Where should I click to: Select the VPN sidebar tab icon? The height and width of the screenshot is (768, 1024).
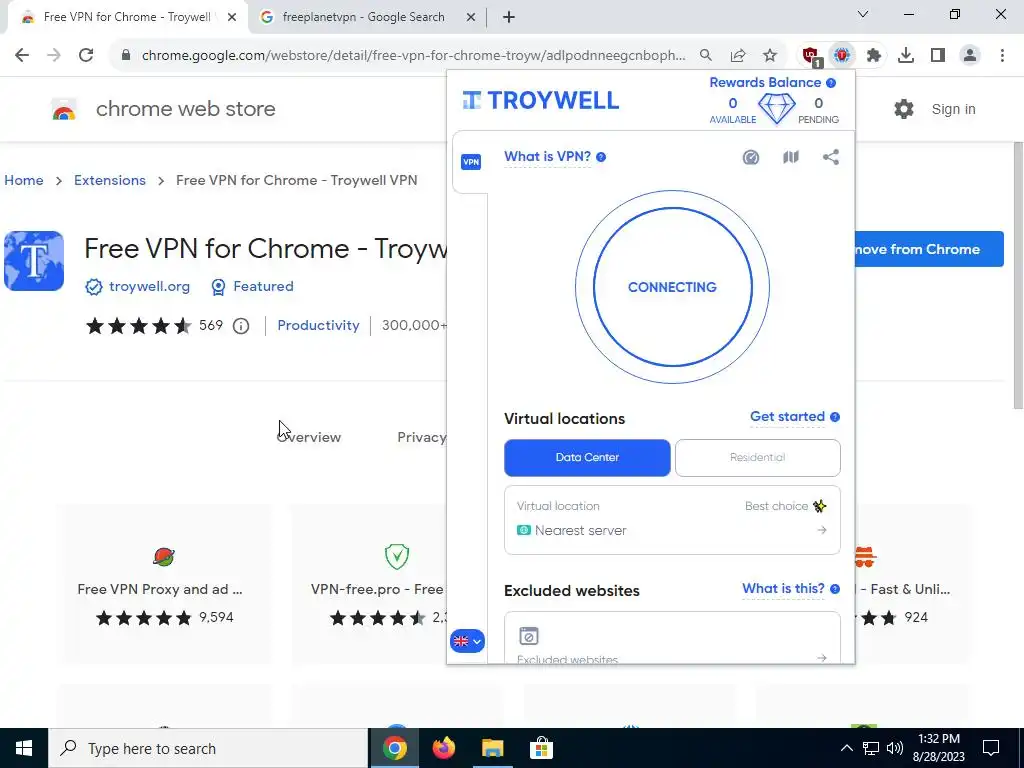coord(471,162)
